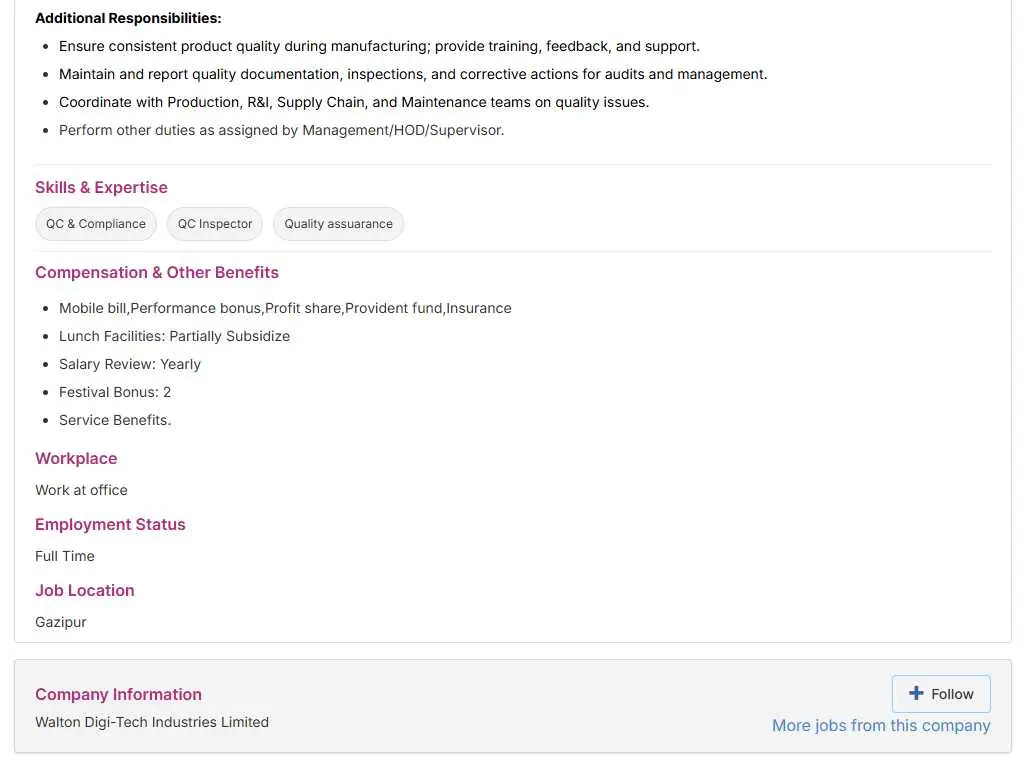Image resolution: width=1024 pixels, height=761 pixels.
Task: Click the Full Time status text
Action: [x=65, y=556]
